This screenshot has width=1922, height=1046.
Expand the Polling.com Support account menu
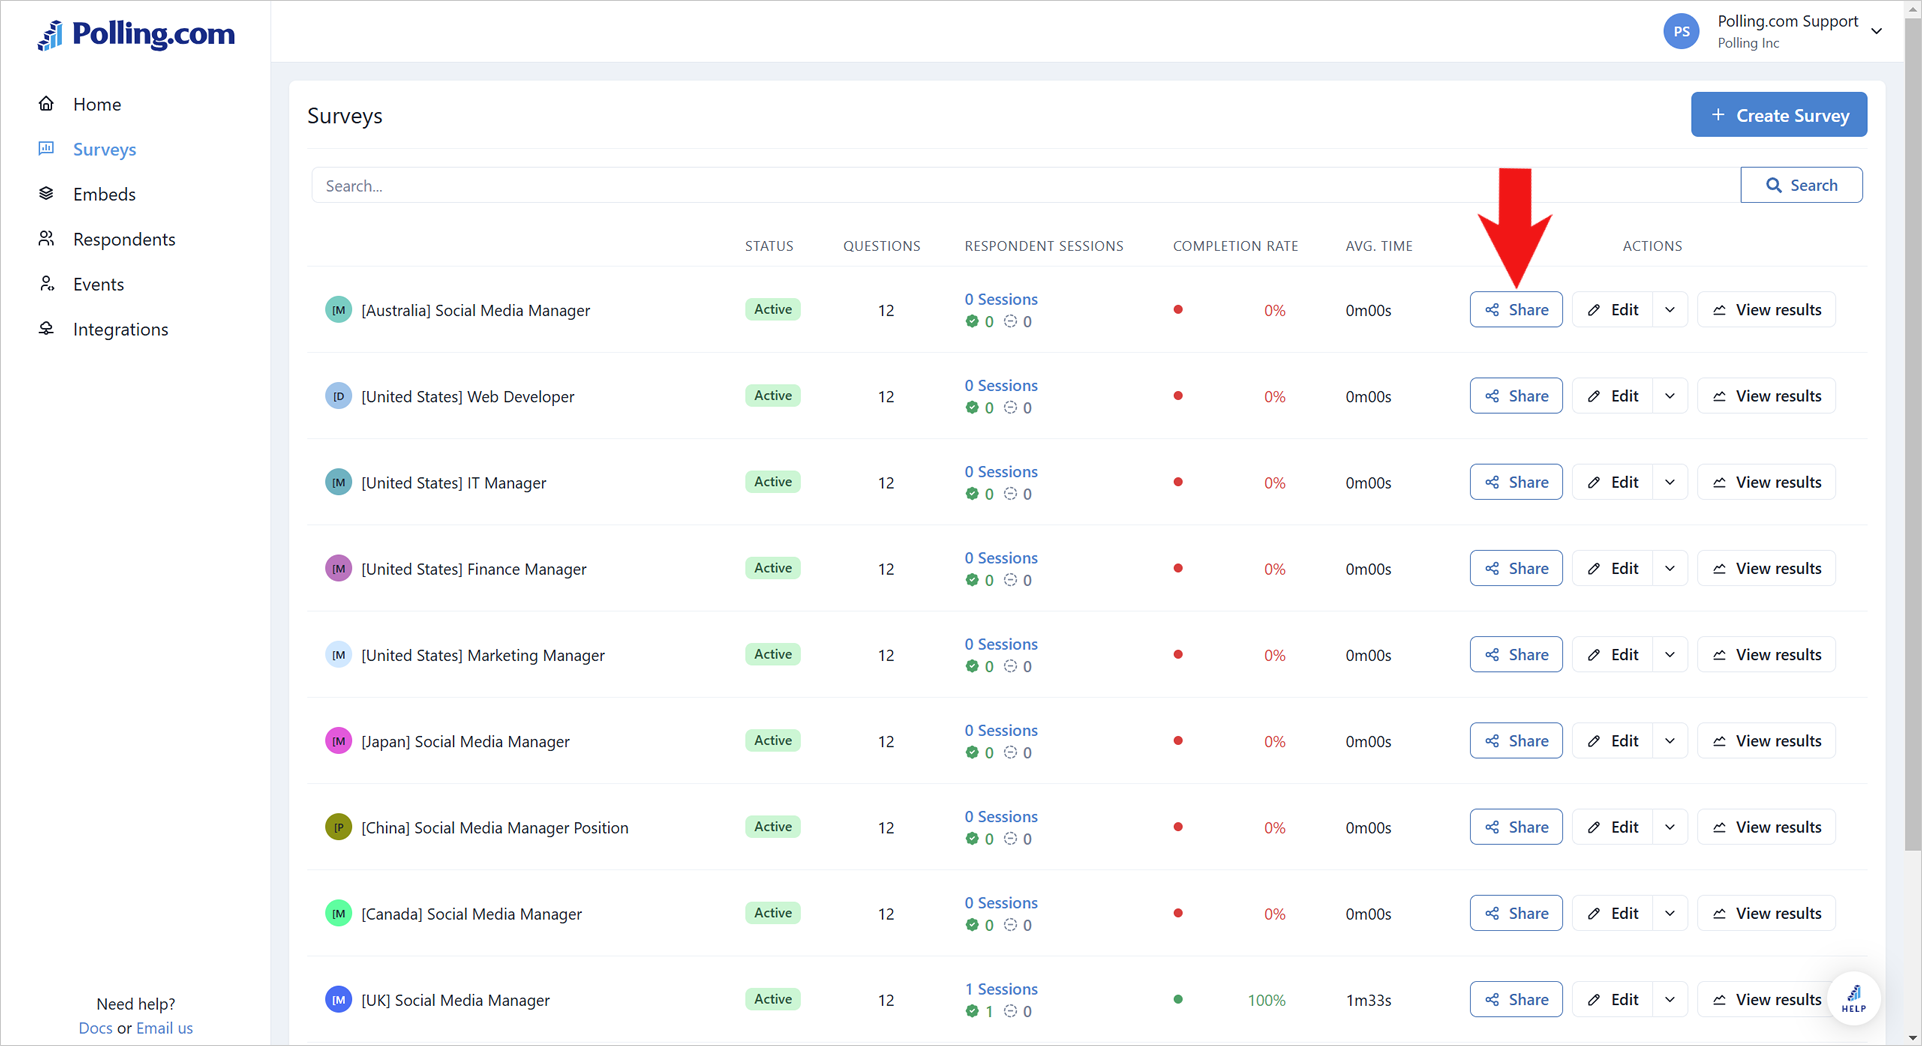click(1877, 31)
